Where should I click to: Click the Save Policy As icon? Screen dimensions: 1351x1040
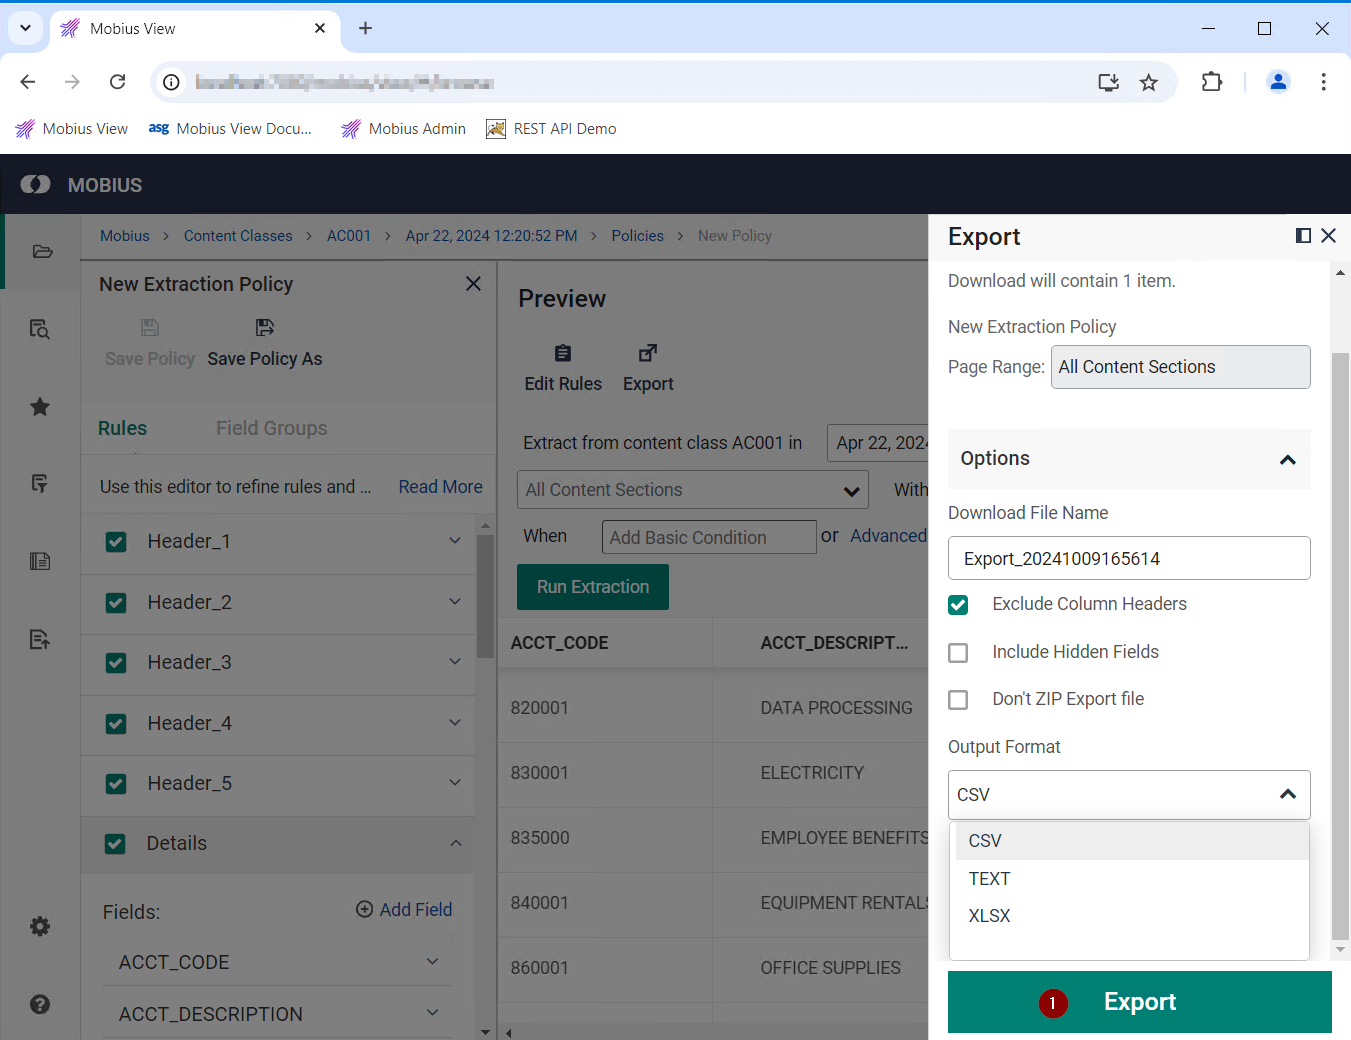264,328
